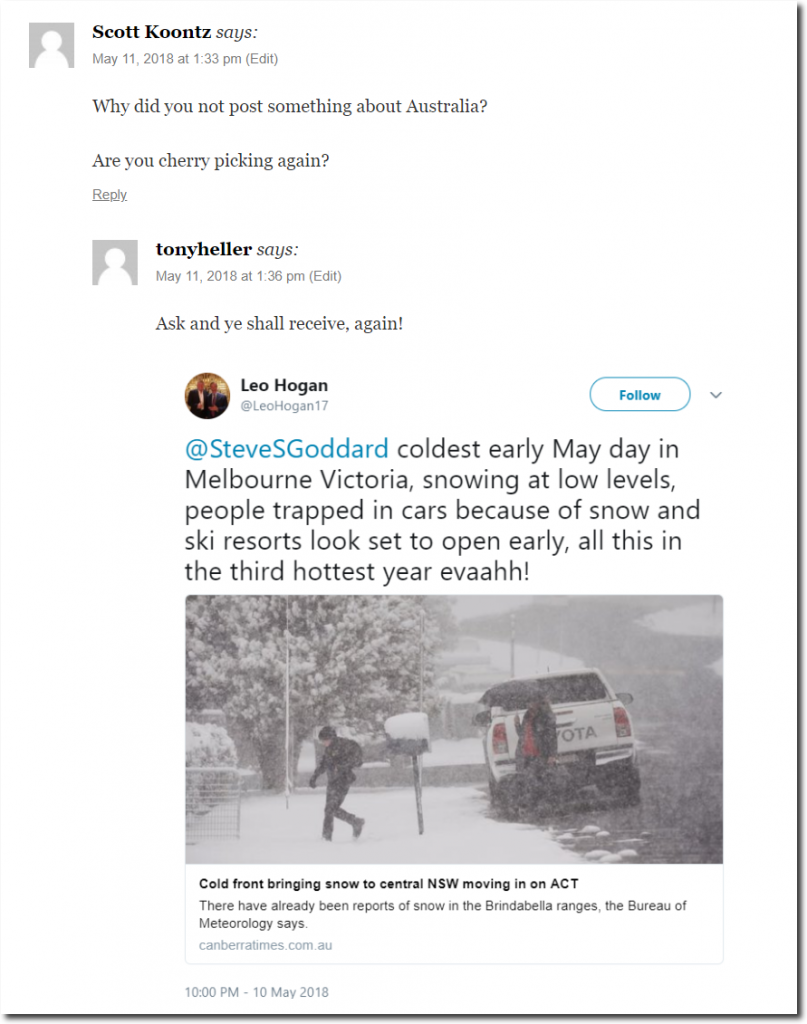Click Scott Koontz's avatar icon
This screenshot has height=1024, width=807.
52,45
